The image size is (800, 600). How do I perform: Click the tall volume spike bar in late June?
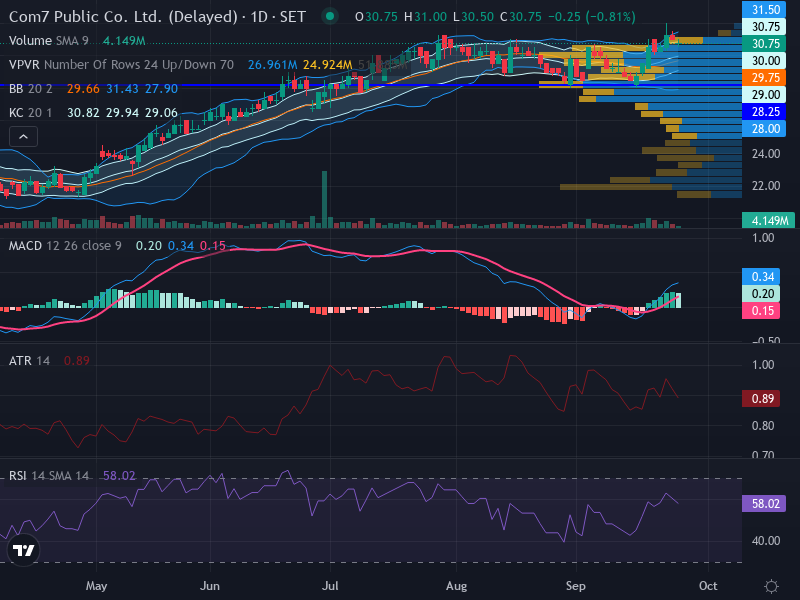point(324,199)
